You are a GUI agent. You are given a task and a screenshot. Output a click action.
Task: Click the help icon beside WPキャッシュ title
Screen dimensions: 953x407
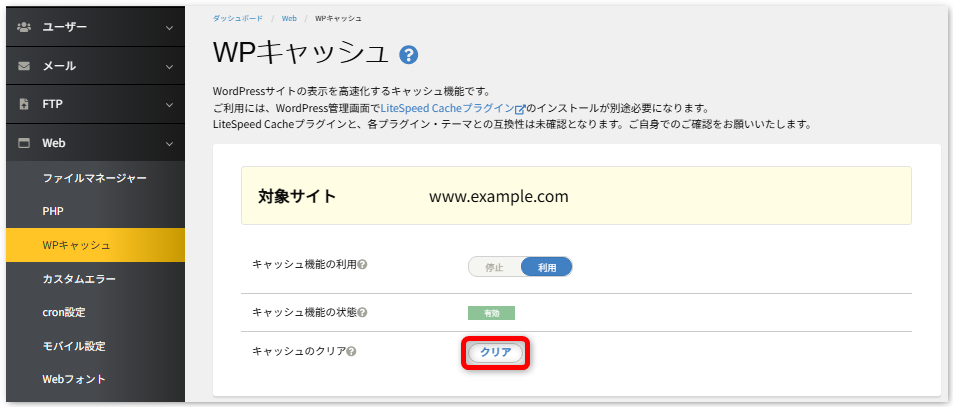click(x=408, y=55)
